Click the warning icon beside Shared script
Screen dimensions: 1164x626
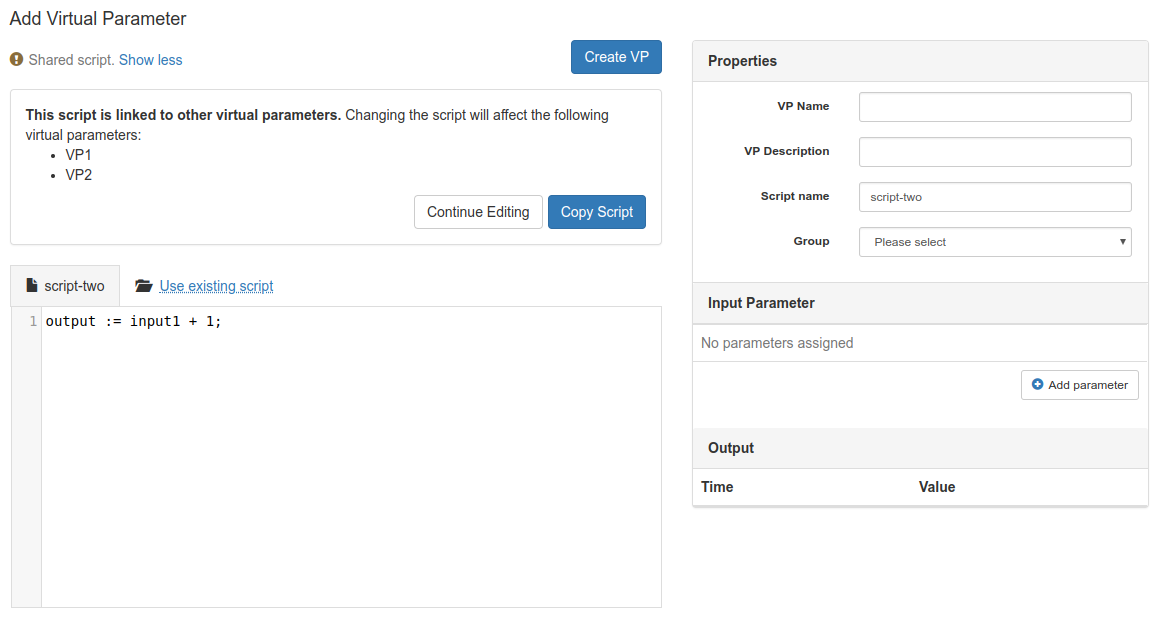(x=16, y=60)
